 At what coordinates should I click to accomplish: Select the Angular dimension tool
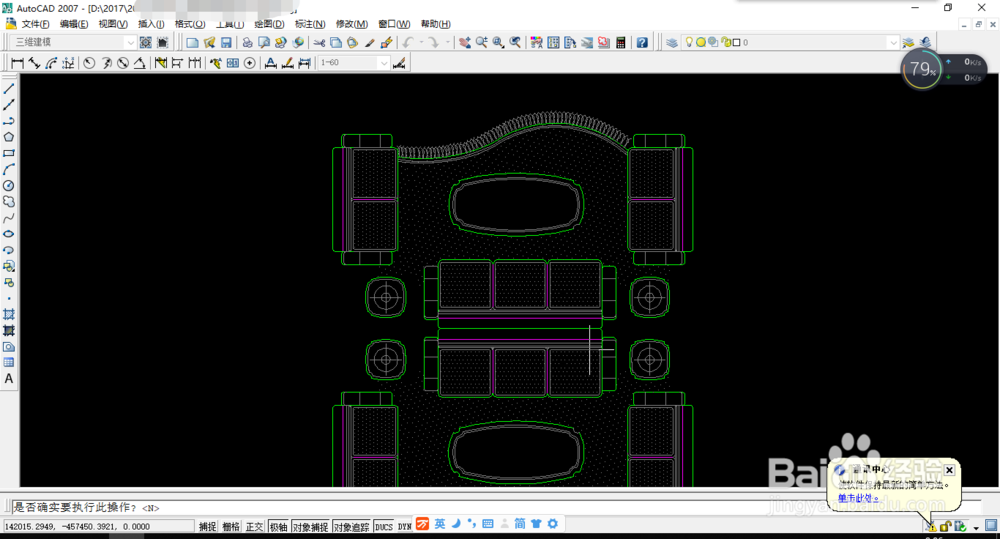point(140,63)
